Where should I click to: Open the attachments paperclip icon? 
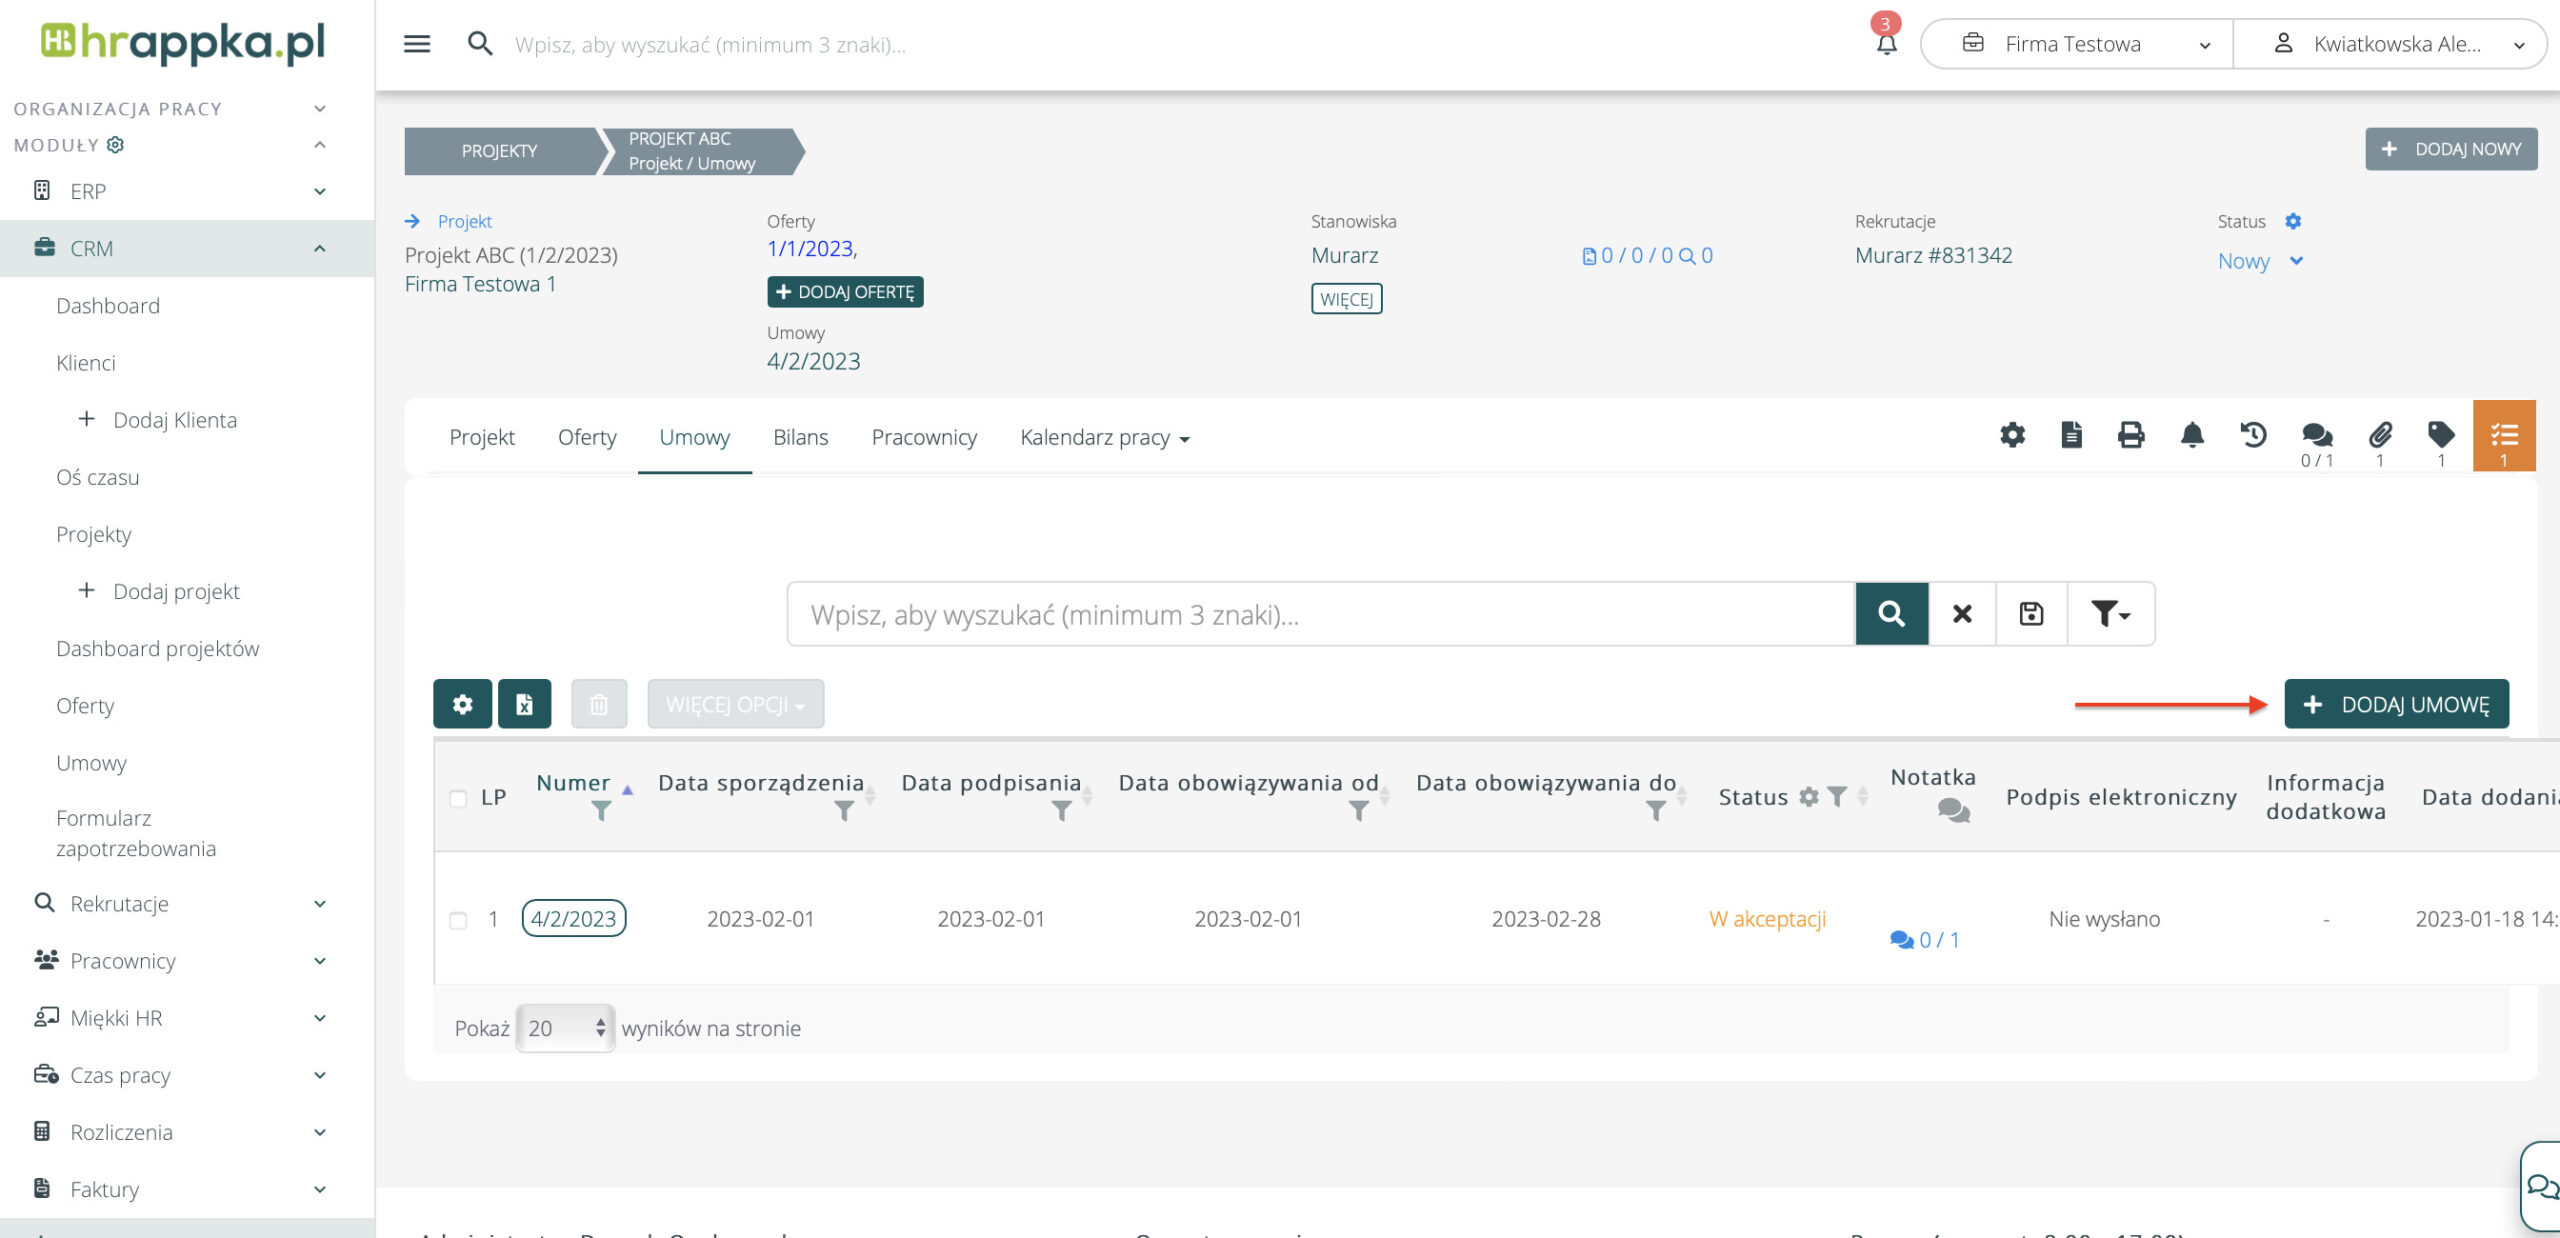click(2380, 435)
